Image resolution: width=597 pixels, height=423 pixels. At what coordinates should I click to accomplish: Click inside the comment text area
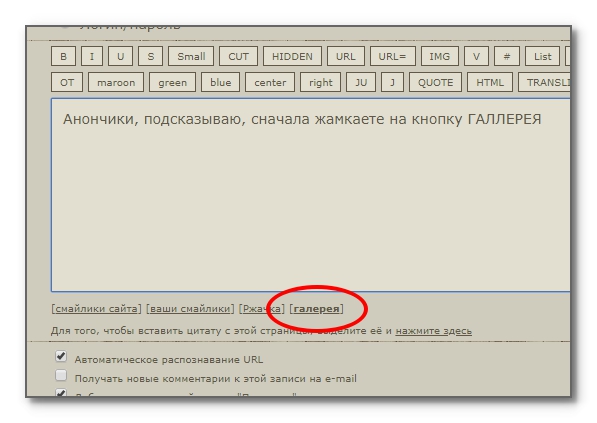coord(311,195)
